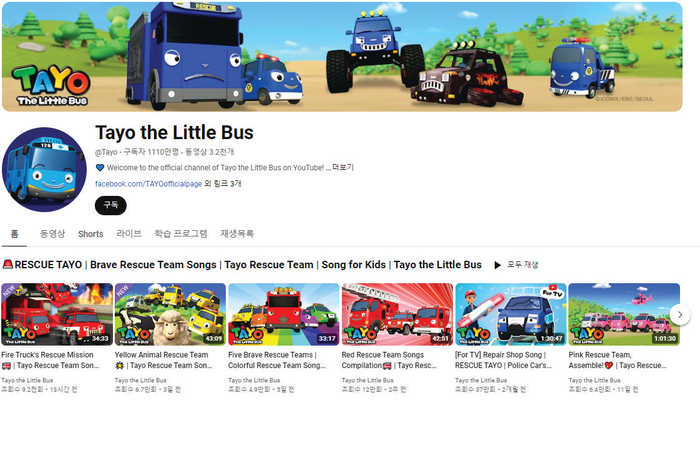The width and height of the screenshot is (700, 466).
Task: Click Pink Rescue Team, Assemble video title
Action: (617, 360)
